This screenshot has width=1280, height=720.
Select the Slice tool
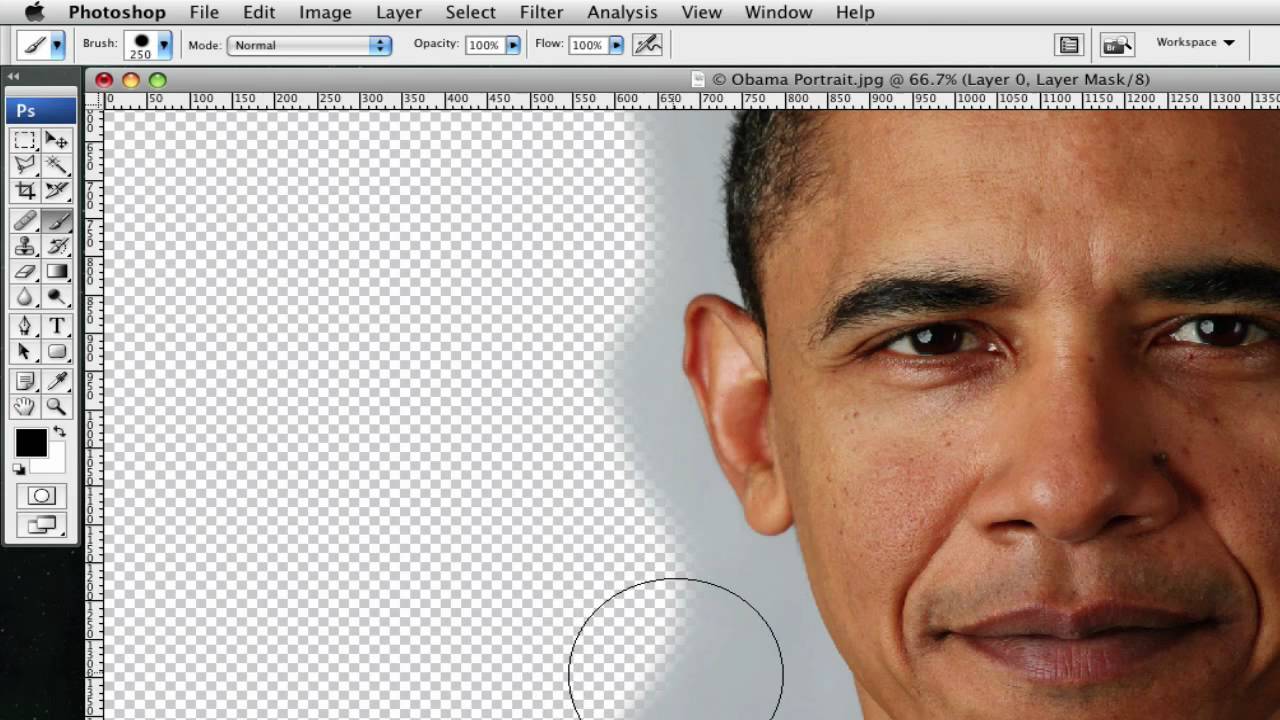click(57, 190)
